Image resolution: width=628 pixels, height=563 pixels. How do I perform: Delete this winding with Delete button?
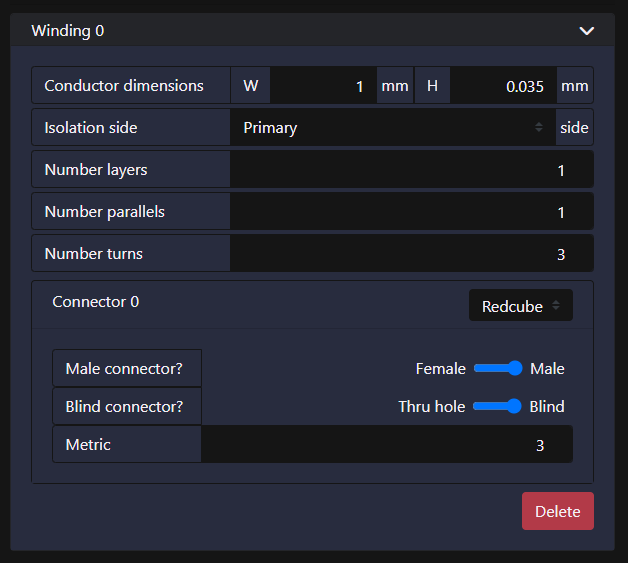pyautogui.click(x=558, y=511)
